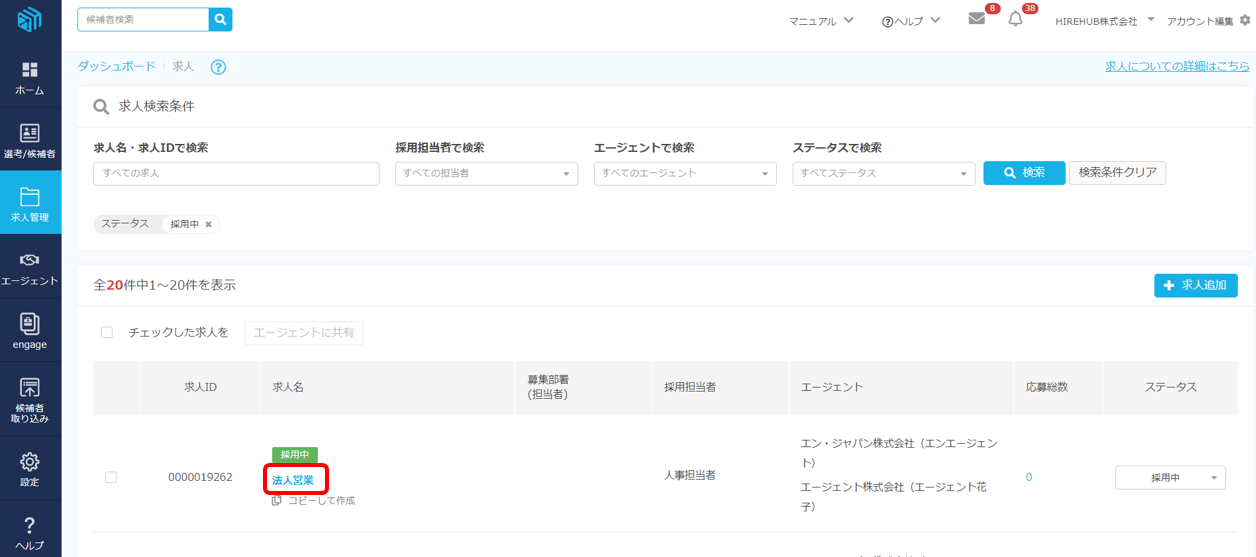Image resolution: width=1256 pixels, height=557 pixels.
Task: Open the 法人営業 job link
Action: click(x=293, y=480)
